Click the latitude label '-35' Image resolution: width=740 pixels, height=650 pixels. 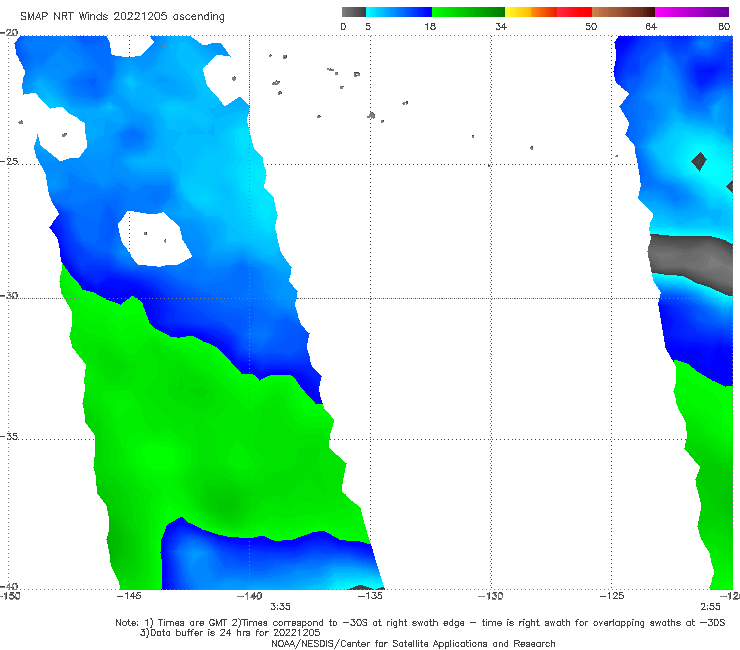(x=9, y=437)
